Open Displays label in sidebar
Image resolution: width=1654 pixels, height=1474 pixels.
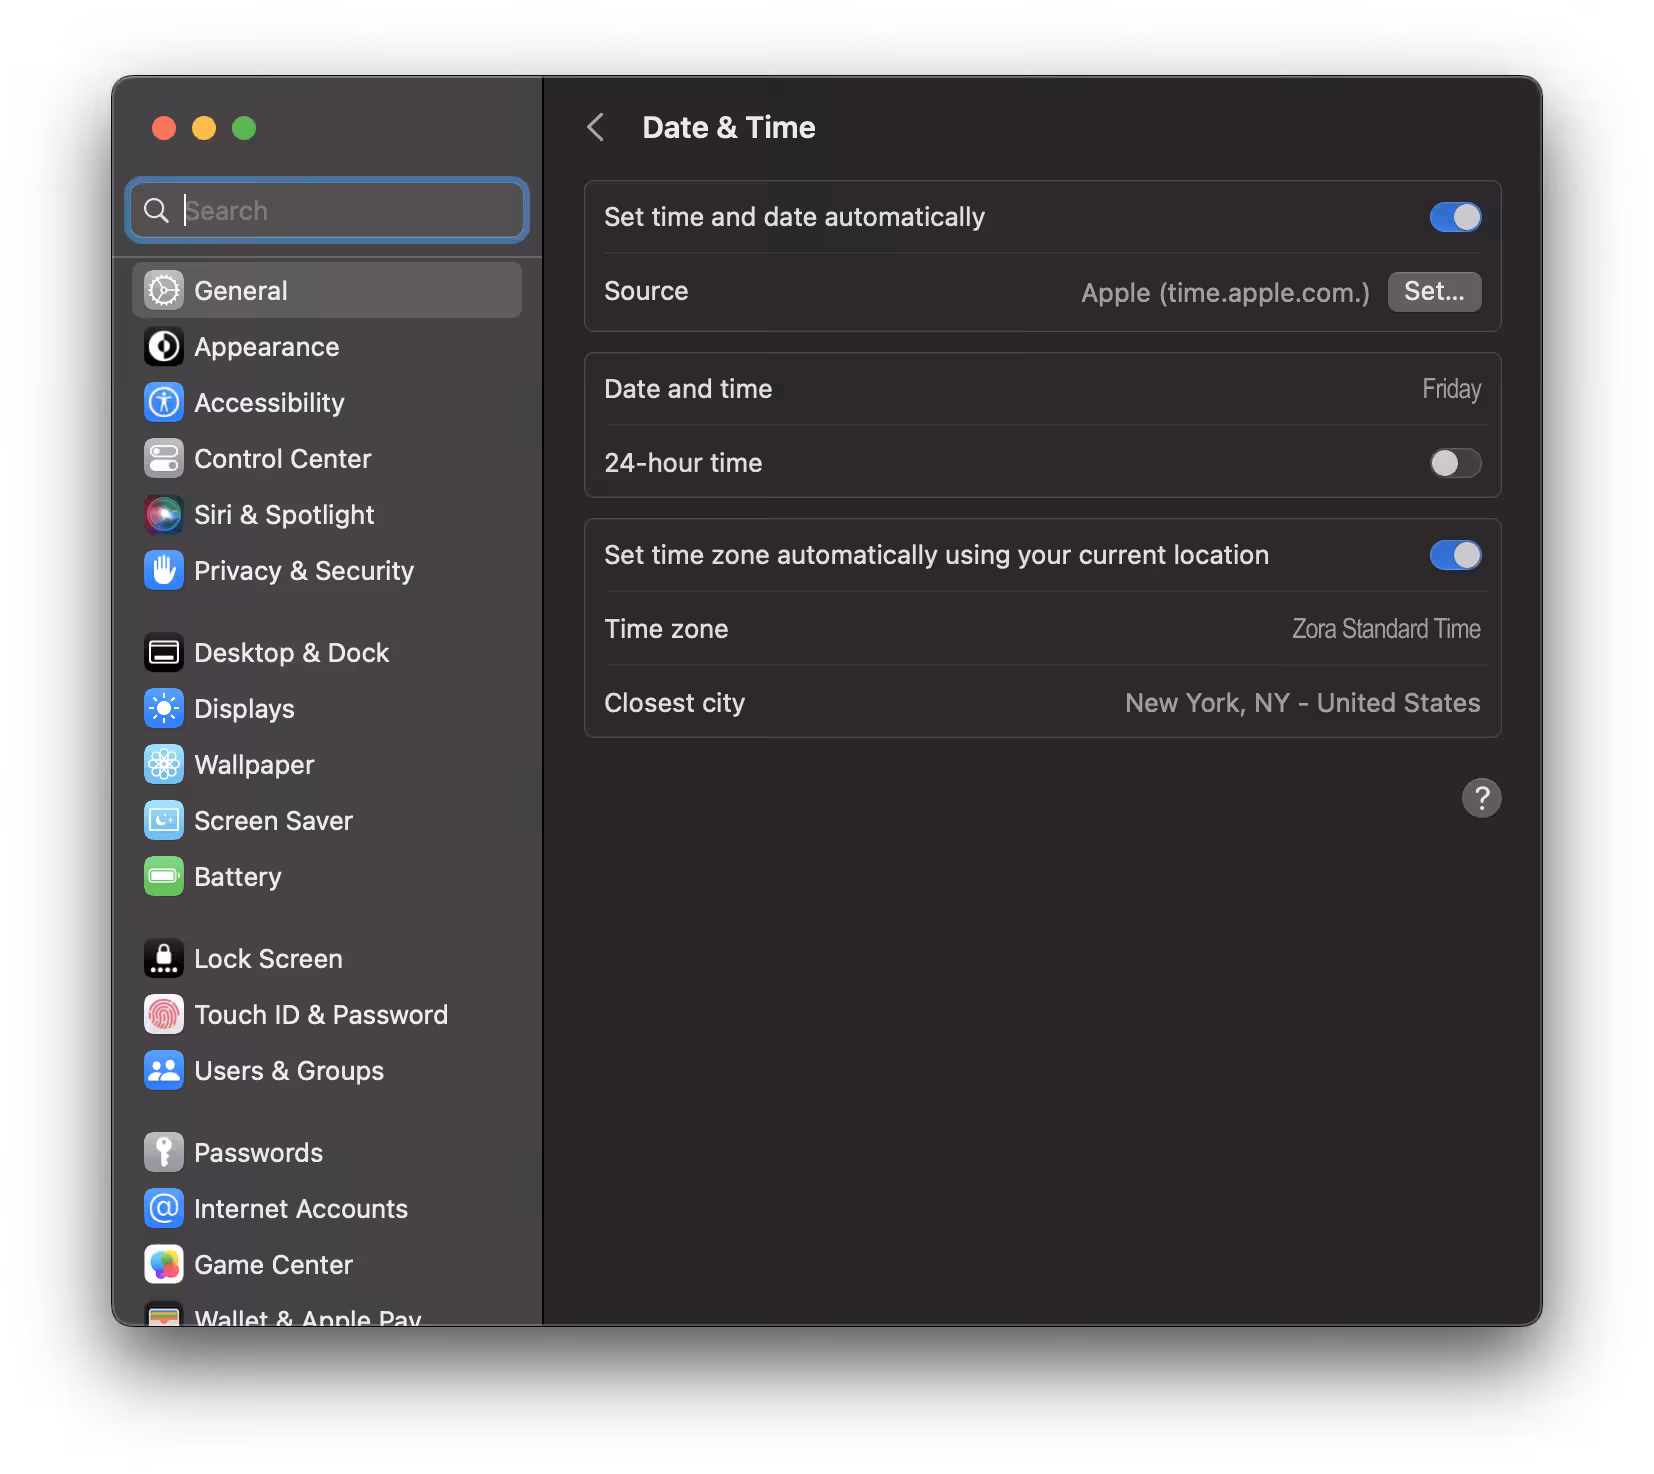pyautogui.click(x=244, y=709)
